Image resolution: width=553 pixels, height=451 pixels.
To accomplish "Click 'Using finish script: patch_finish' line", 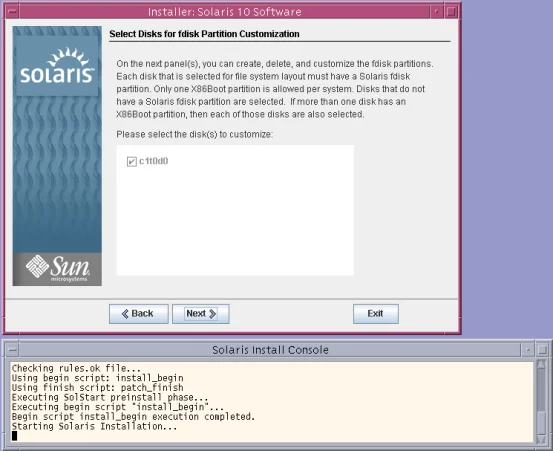I will pyautogui.click(x=97, y=387).
